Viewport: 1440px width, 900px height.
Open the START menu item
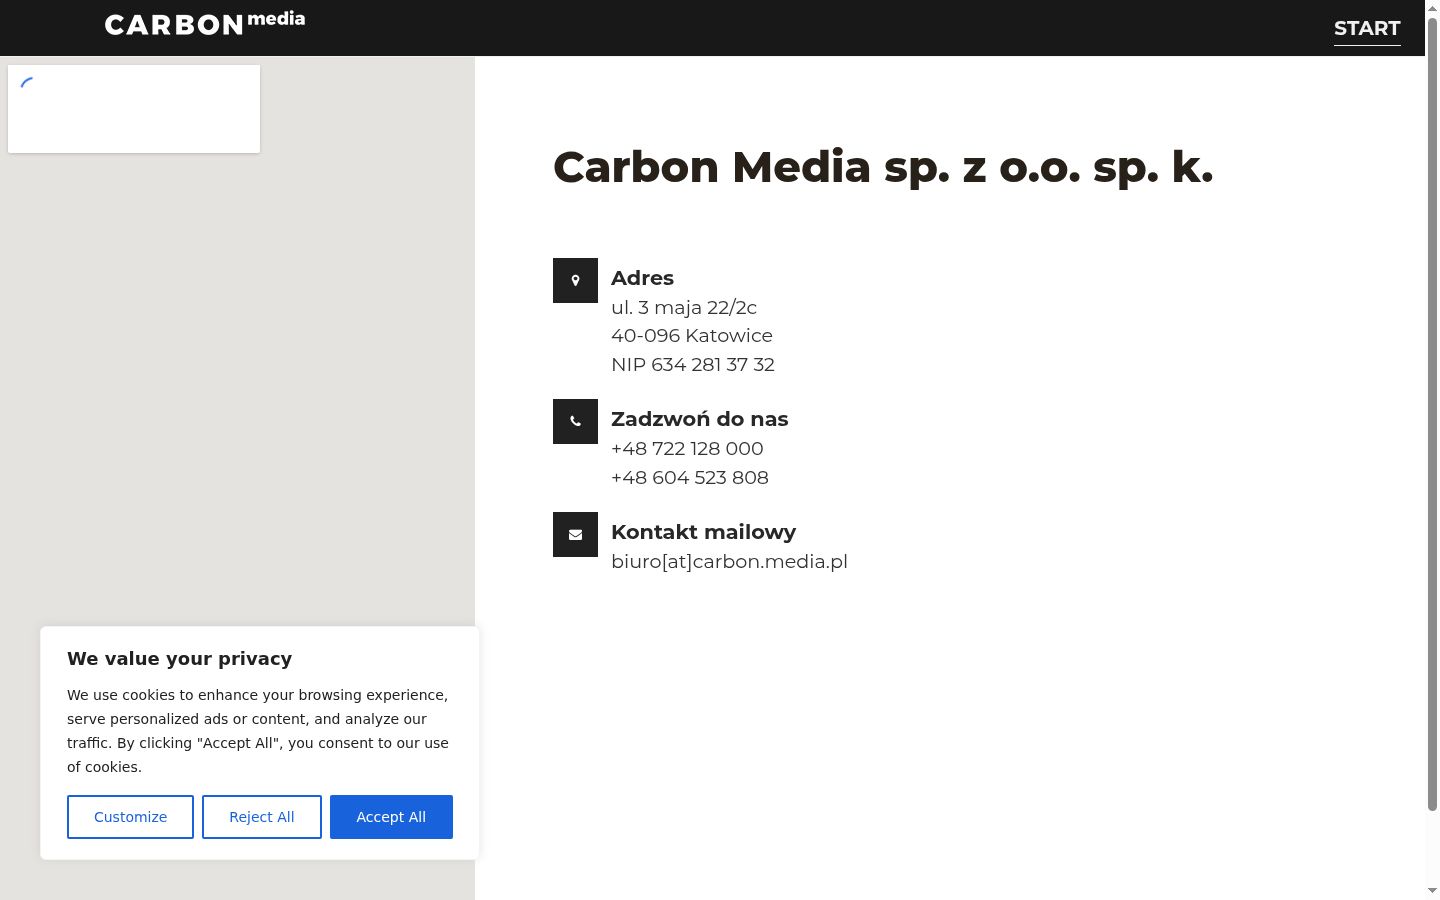pos(1367,28)
